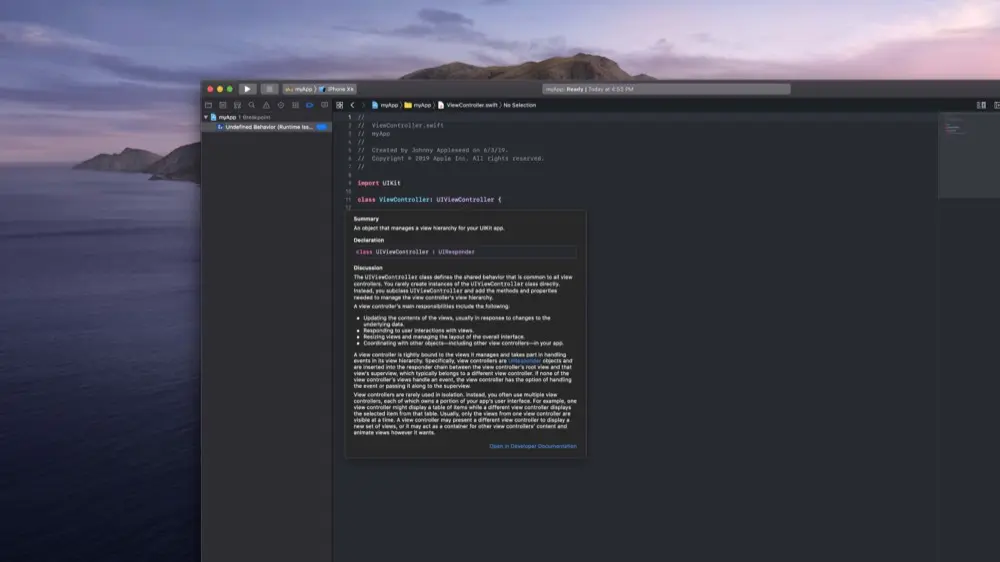
Task: Click 'Created by Johnny Appleseed' comment line
Action: [x=433, y=151]
